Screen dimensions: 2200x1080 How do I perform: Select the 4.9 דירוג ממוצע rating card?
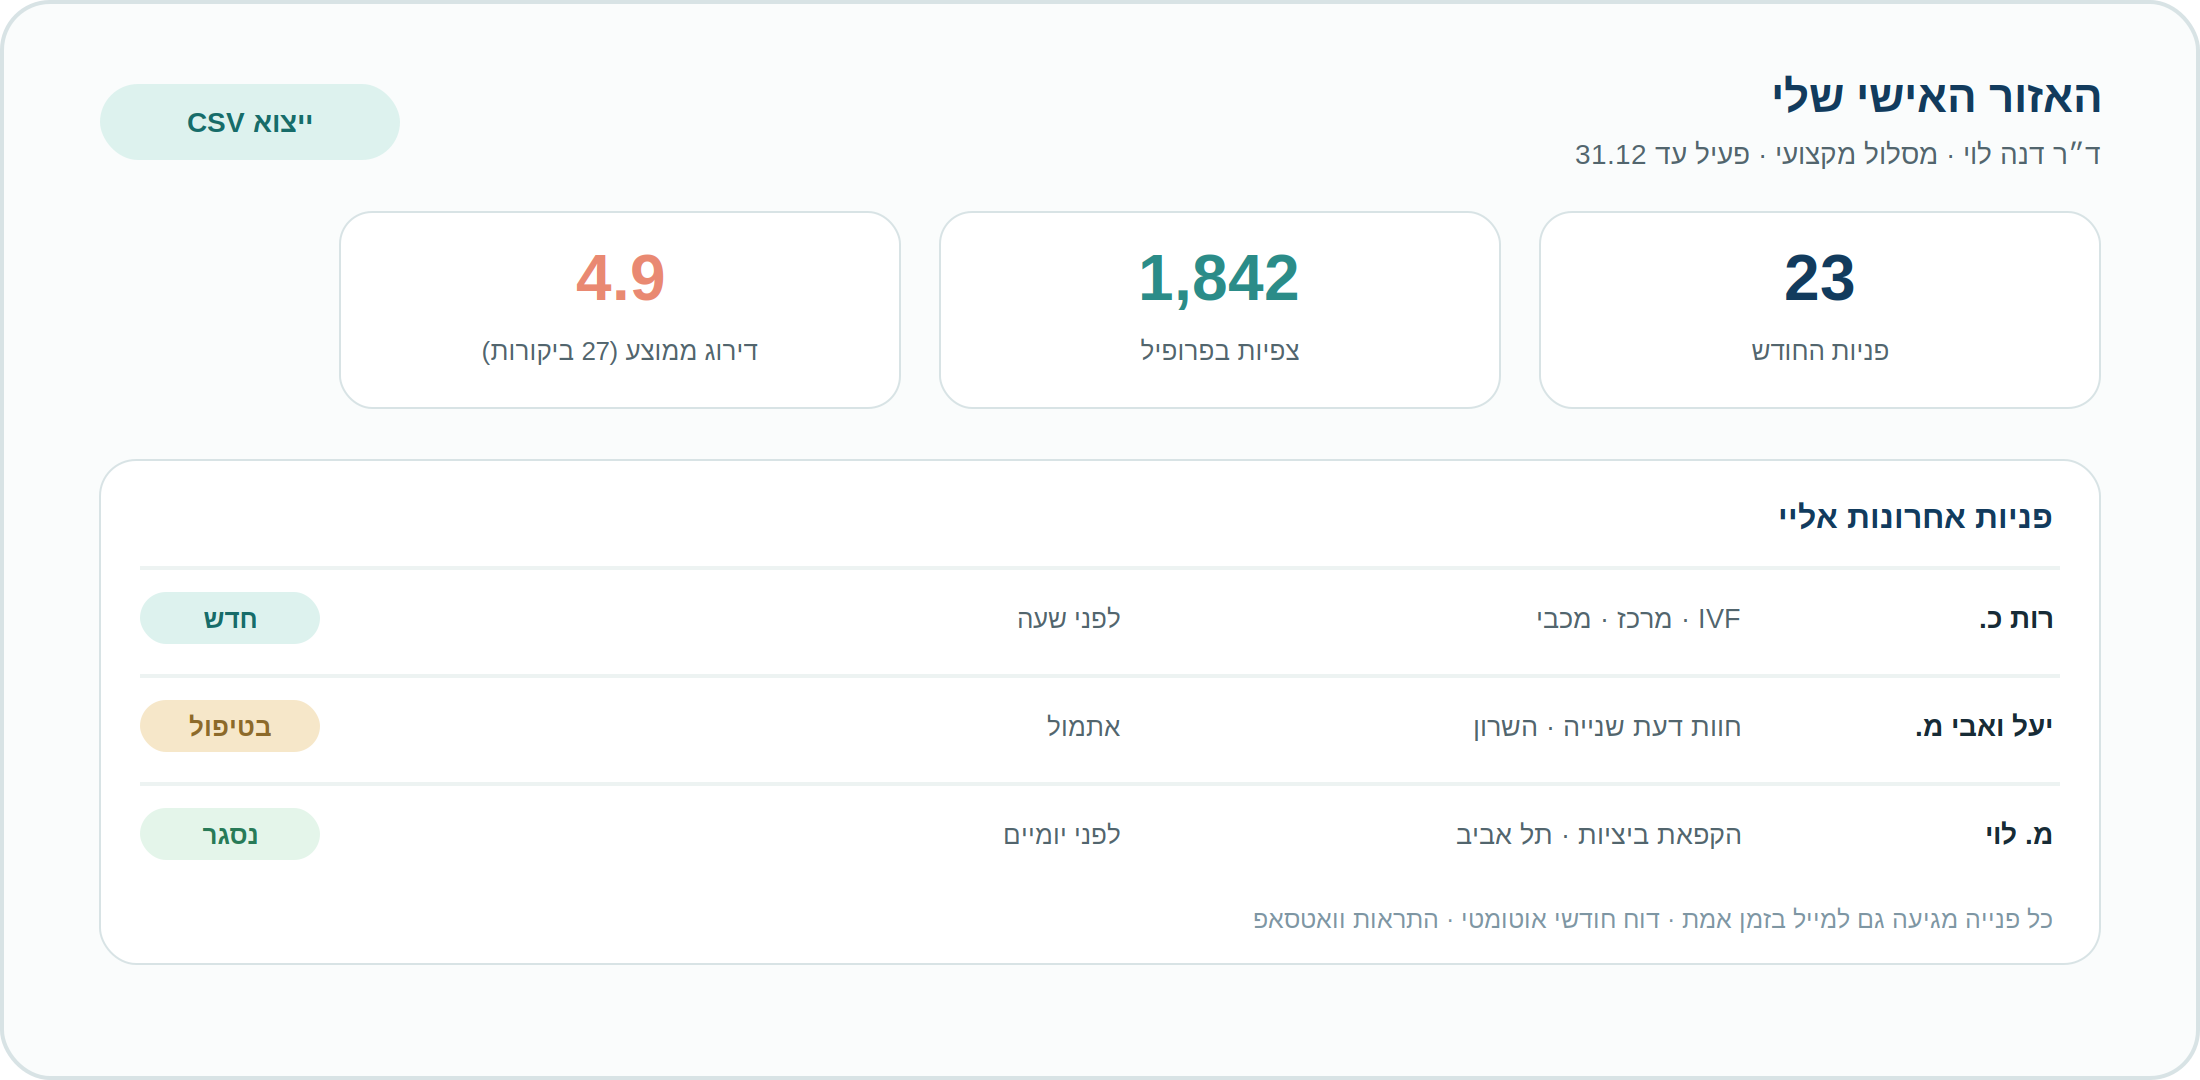coord(620,310)
